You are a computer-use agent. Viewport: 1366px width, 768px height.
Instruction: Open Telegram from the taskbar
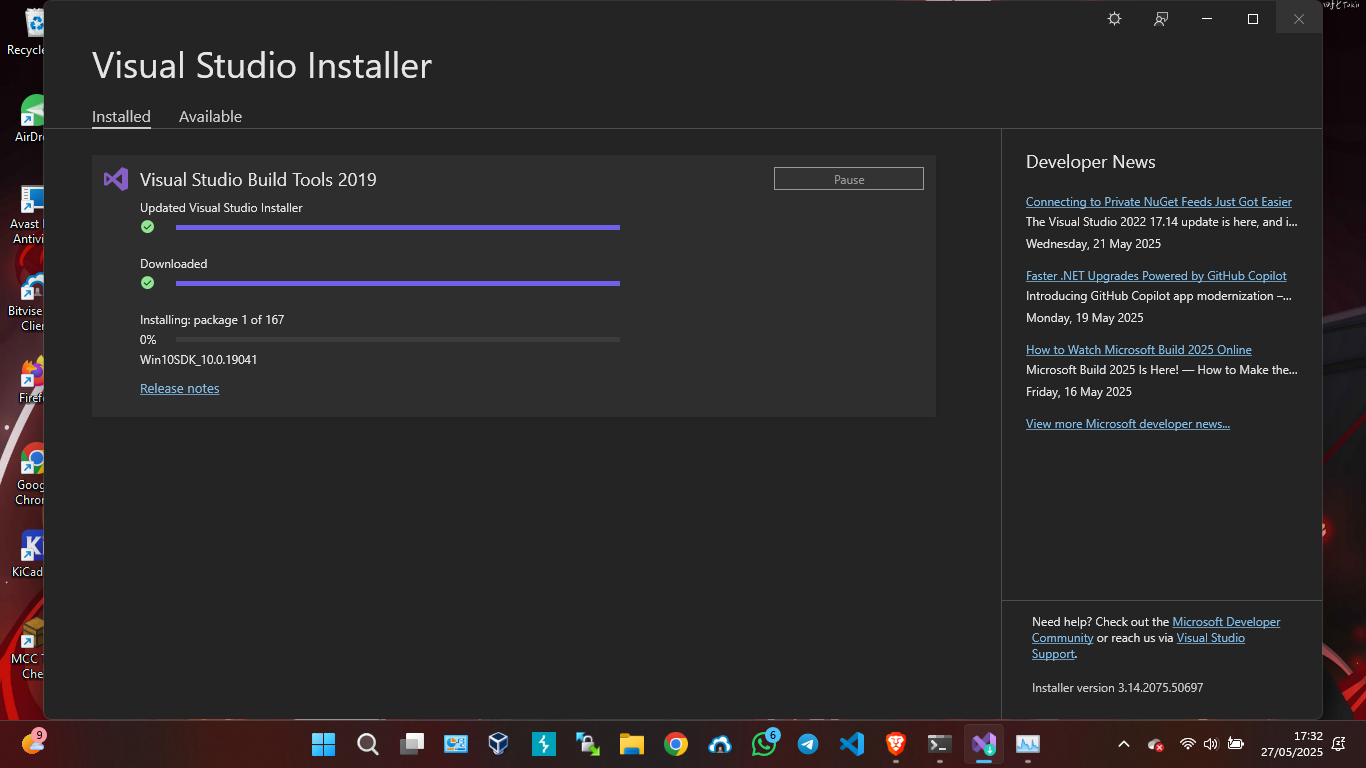(808, 744)
